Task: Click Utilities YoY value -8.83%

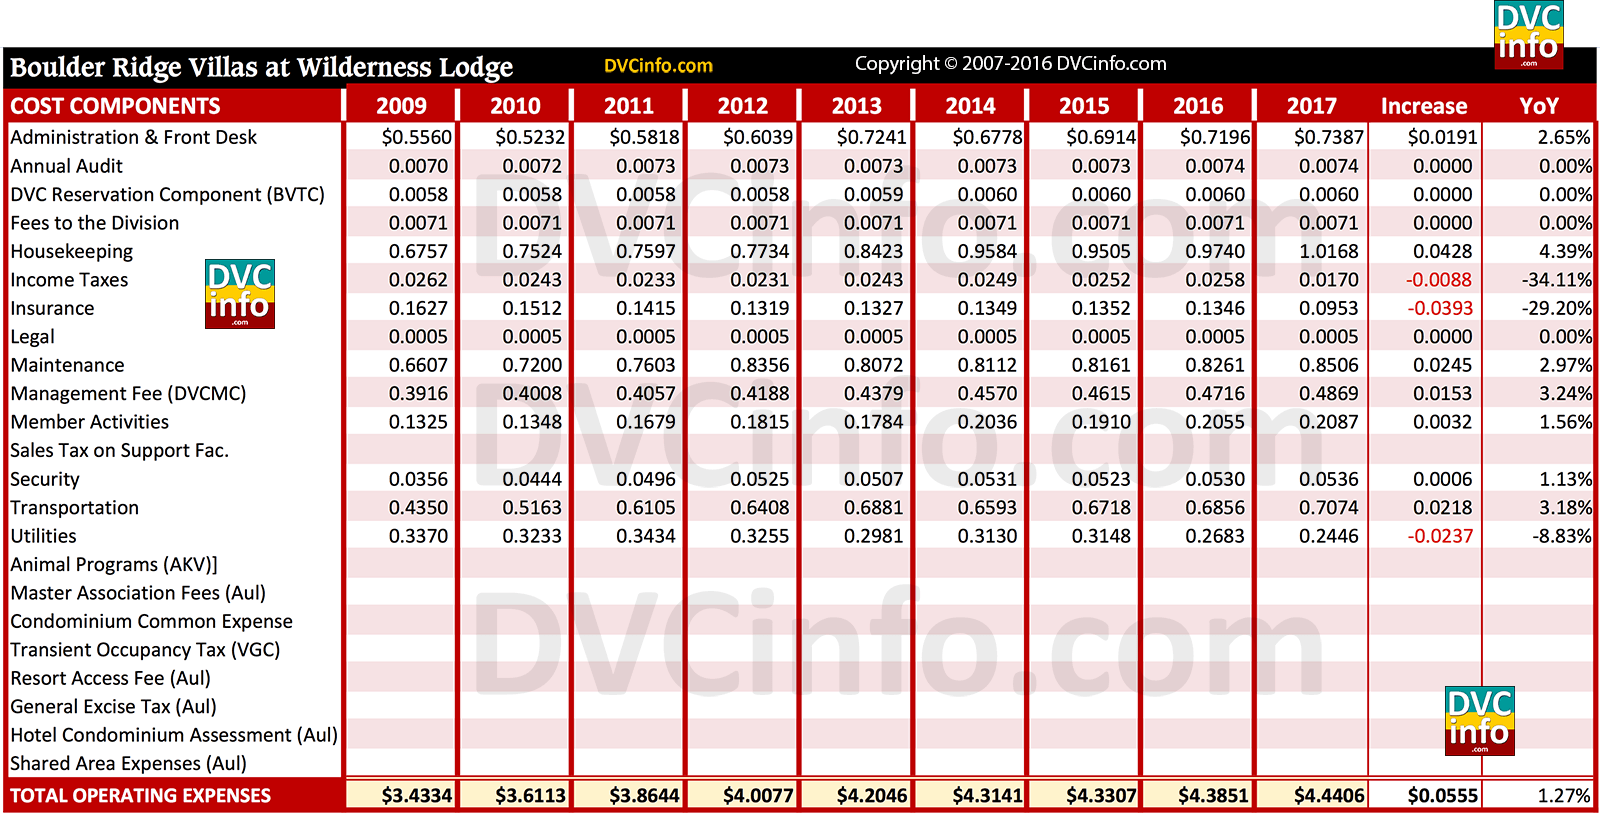Action: click(x=1562, y=536)
